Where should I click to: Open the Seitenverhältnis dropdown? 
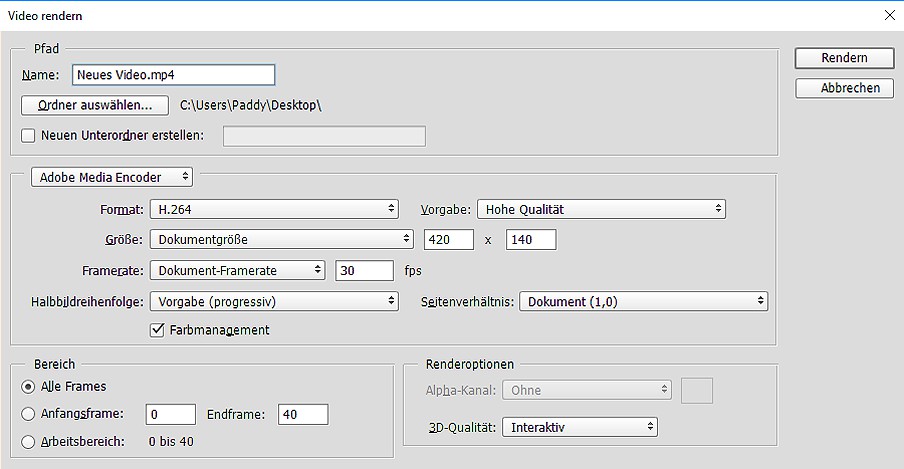[x=643, y=301]
